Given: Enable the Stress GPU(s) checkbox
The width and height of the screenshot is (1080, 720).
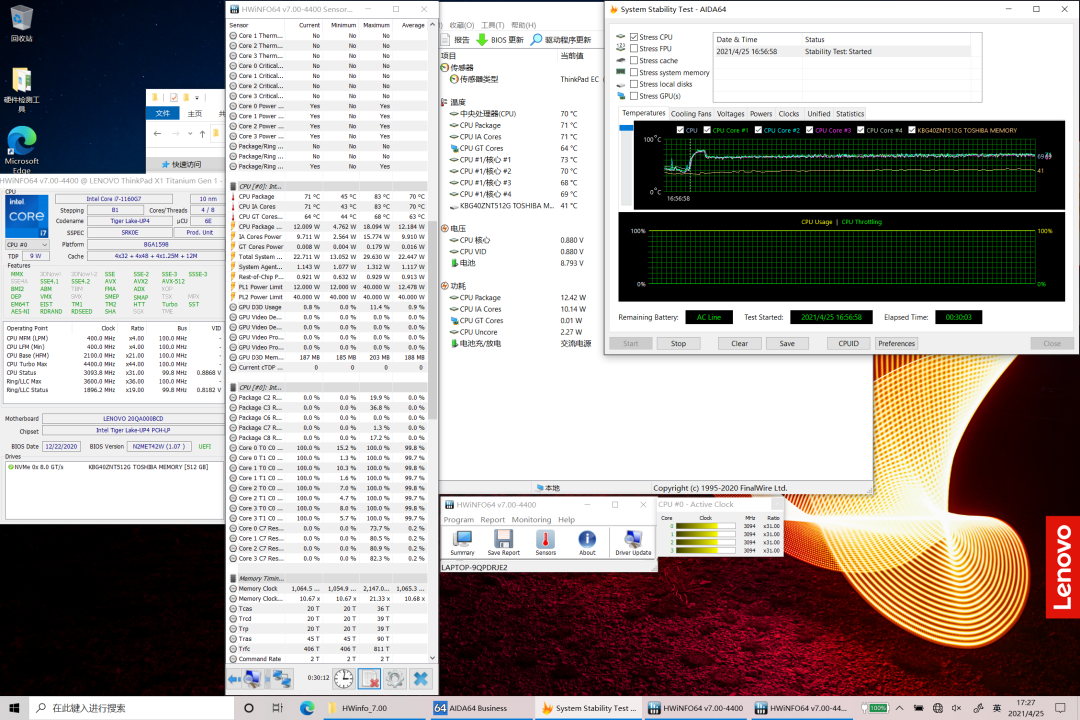Looking at the screenshot, I should 634,96.
